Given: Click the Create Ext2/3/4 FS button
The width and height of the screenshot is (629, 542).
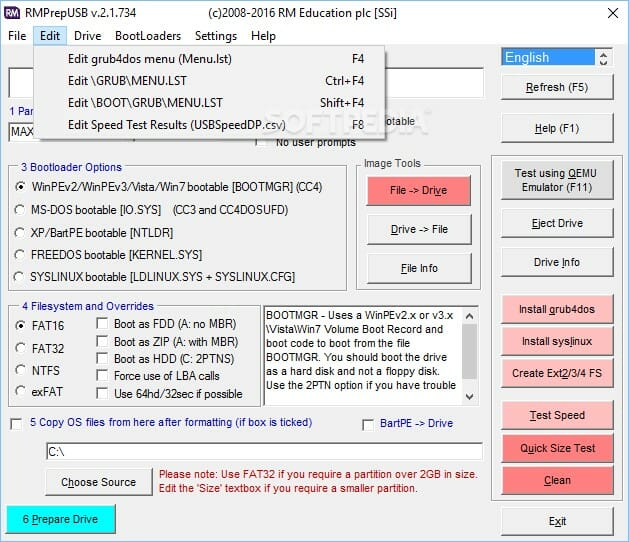Looking at the screenshot, I should pyautogui.click(x=557, y=374).
